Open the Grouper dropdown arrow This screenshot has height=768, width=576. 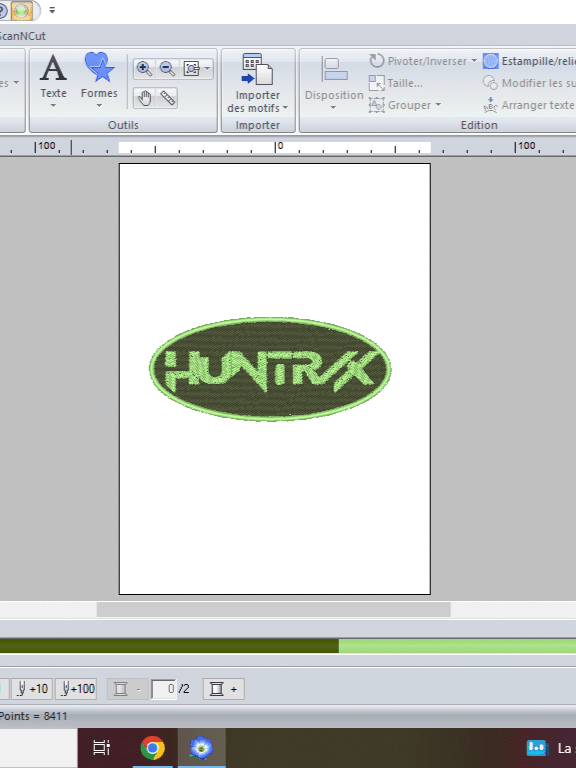(x=438, y=105)
